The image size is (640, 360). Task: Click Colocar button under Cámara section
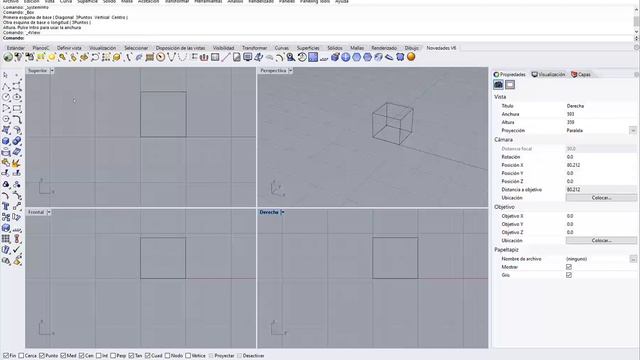coord(601,198)
